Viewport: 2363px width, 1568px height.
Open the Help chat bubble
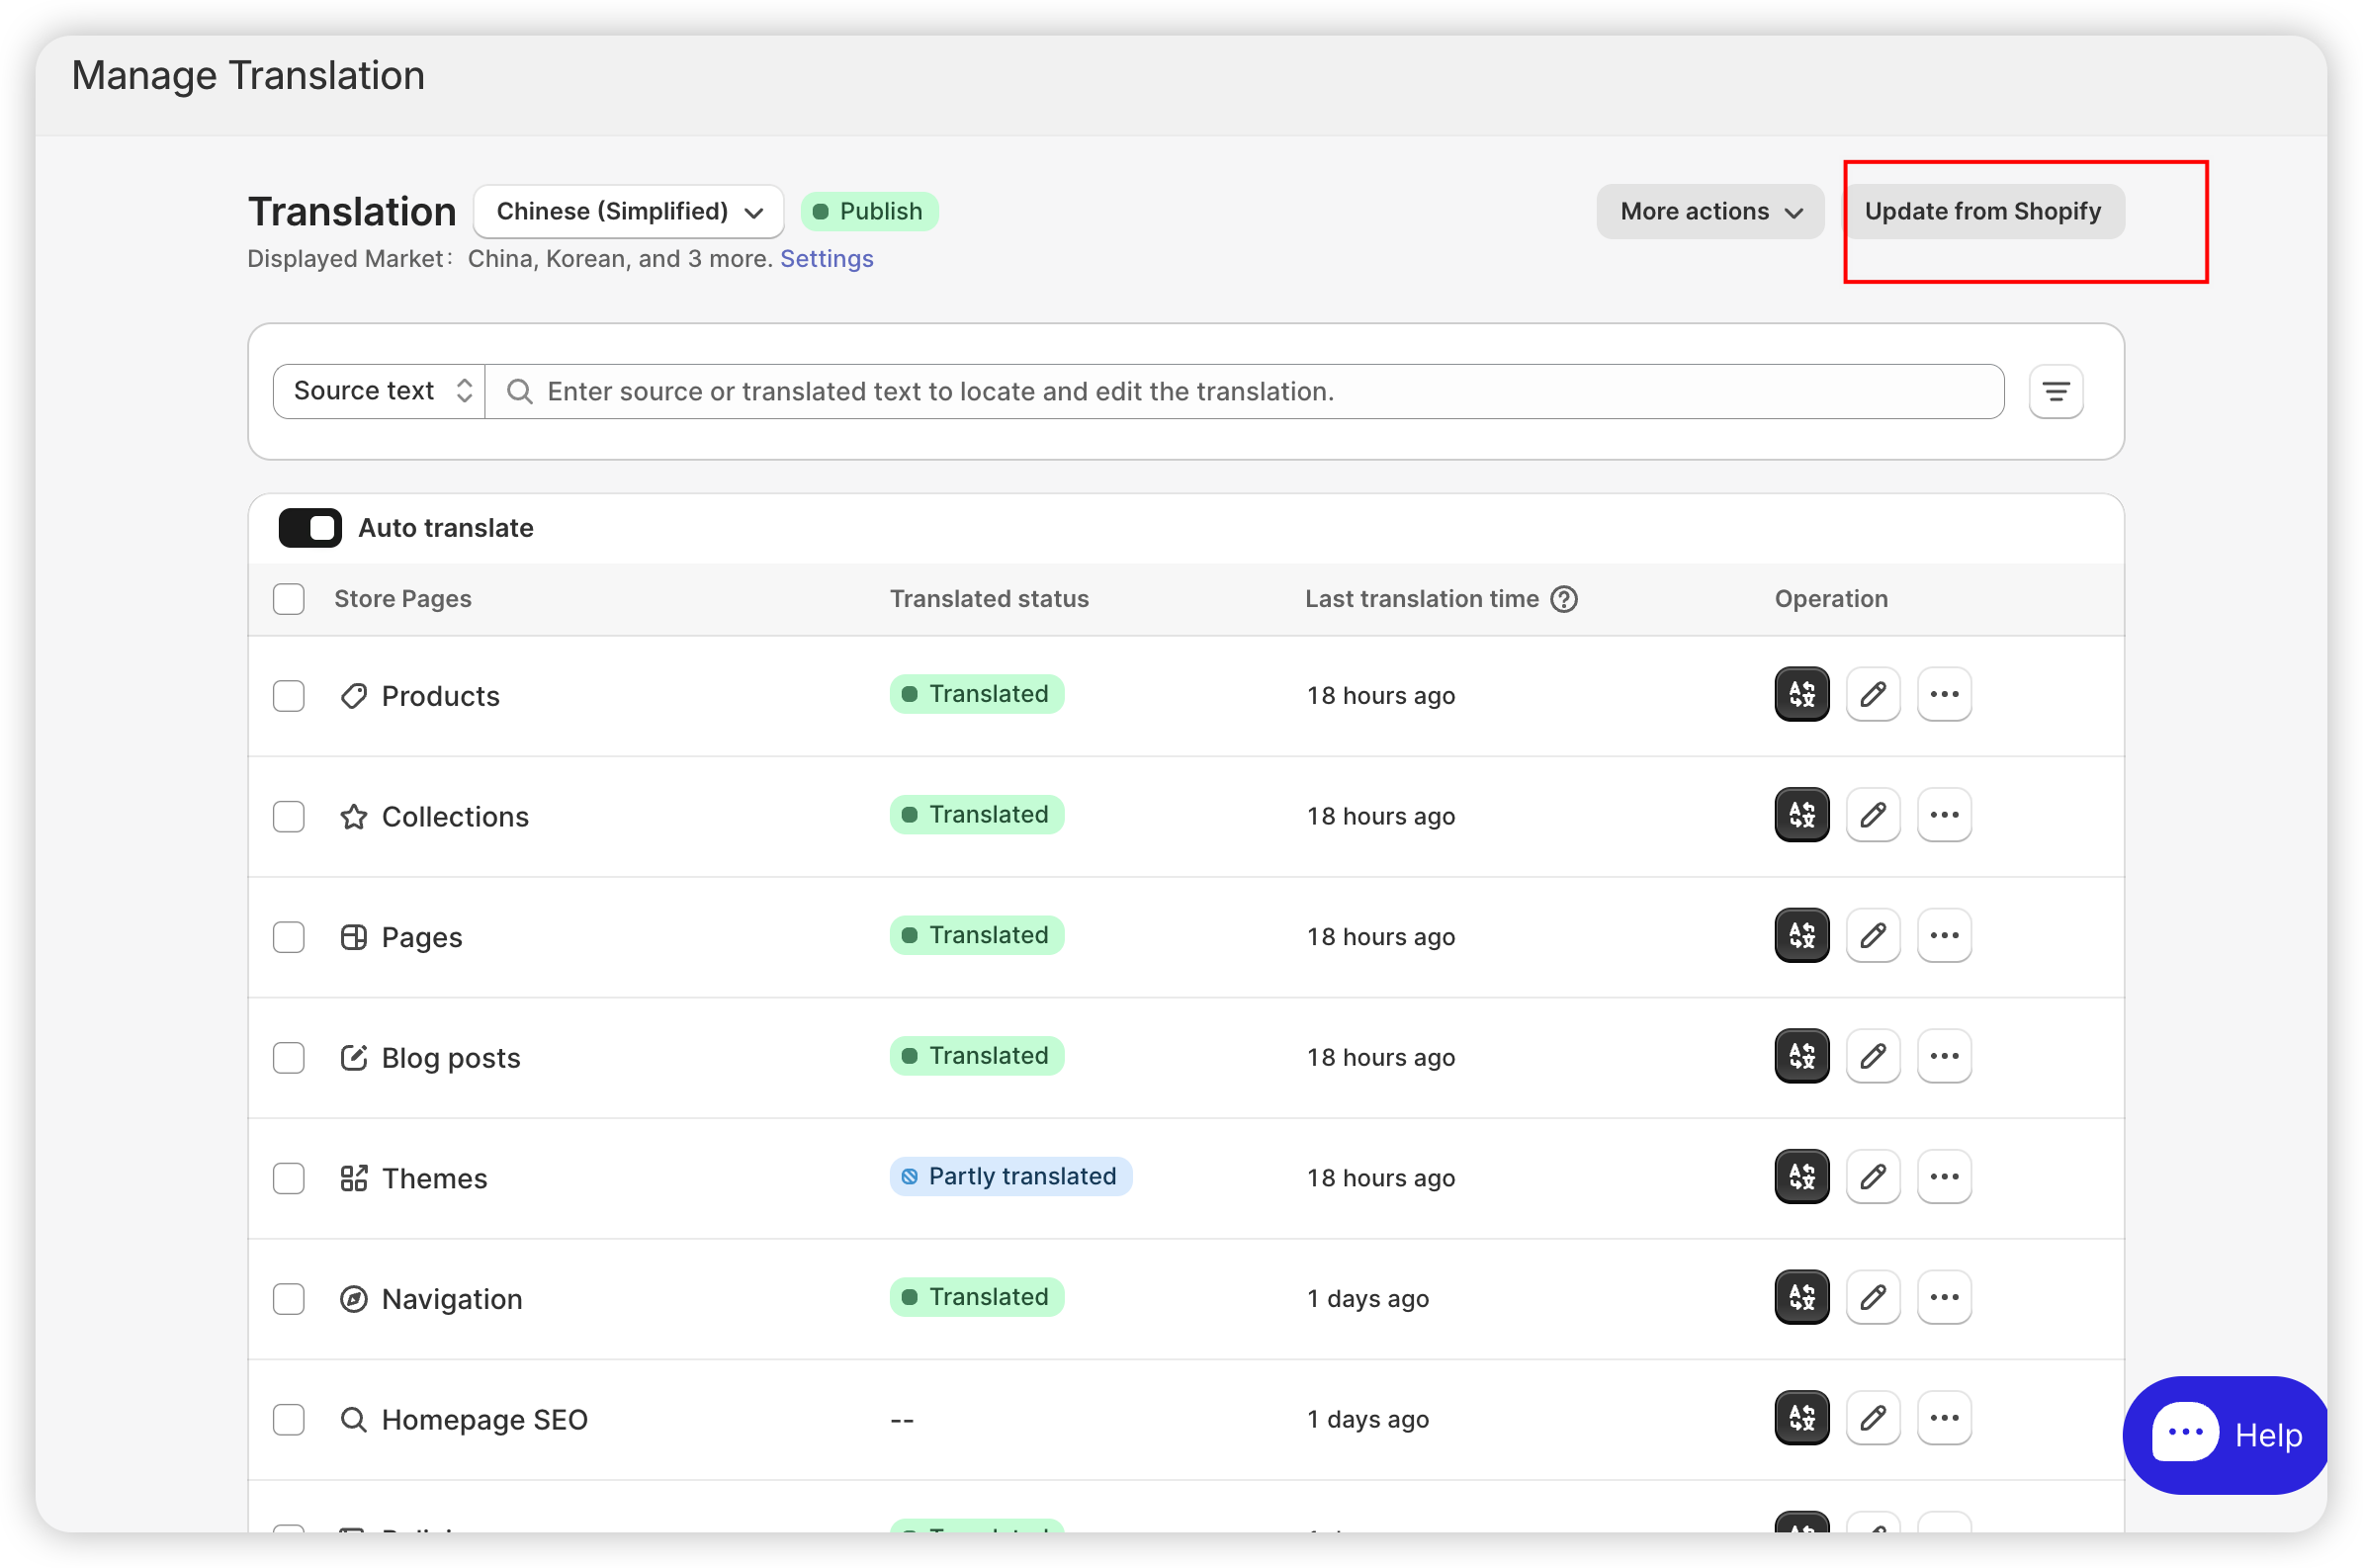[x=2224, y=1435]
